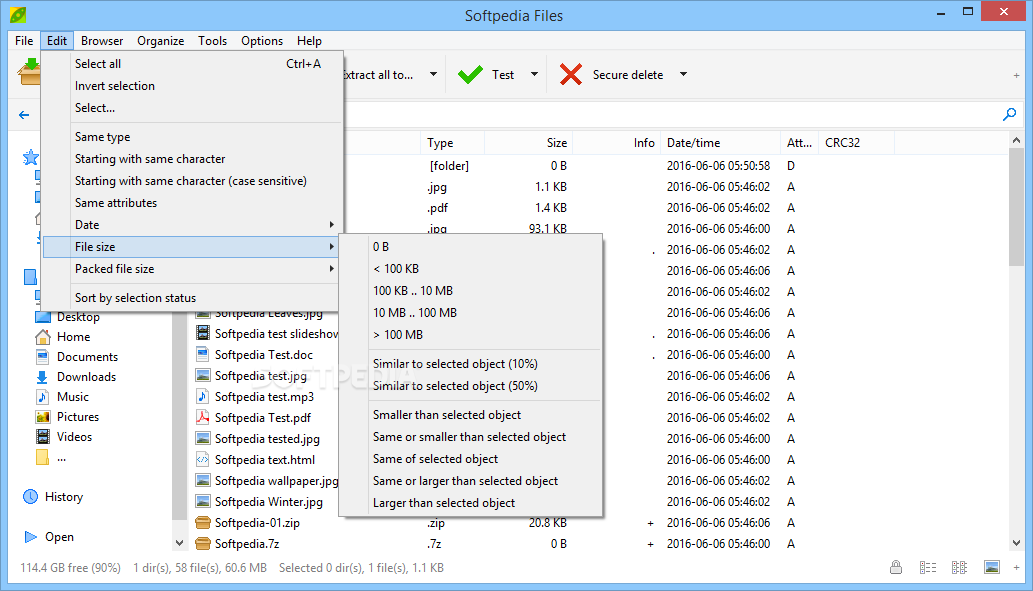Image resolution: width=1033 pixels, height=591 pixels.
Task: Select the 100 KB .. 10 MB size option
Action: [x=470, y=291]
